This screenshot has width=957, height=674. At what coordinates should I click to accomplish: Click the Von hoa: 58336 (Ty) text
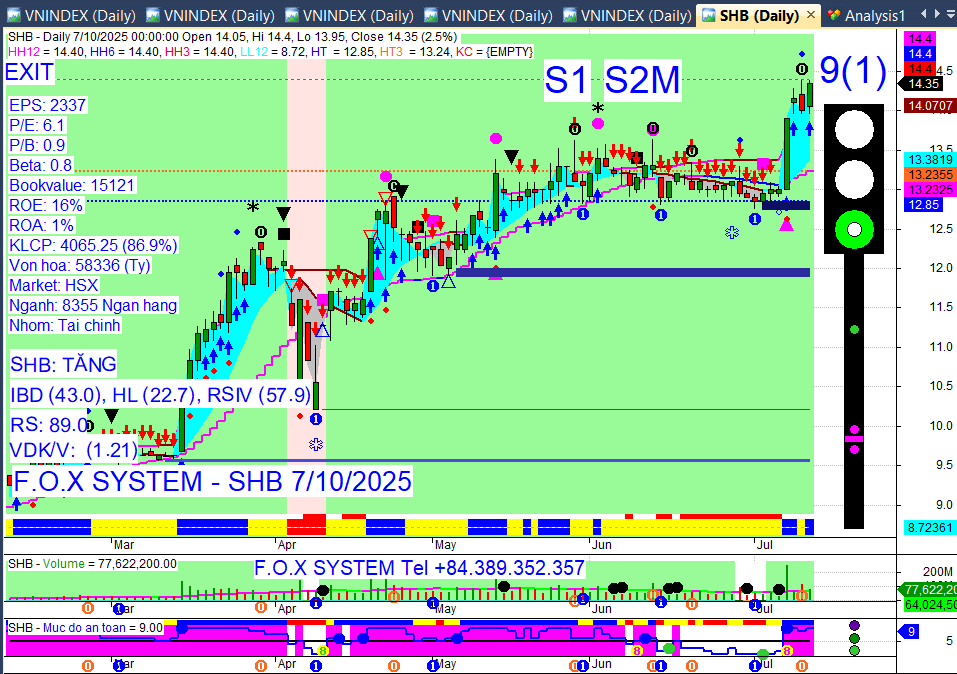point(80,266)
